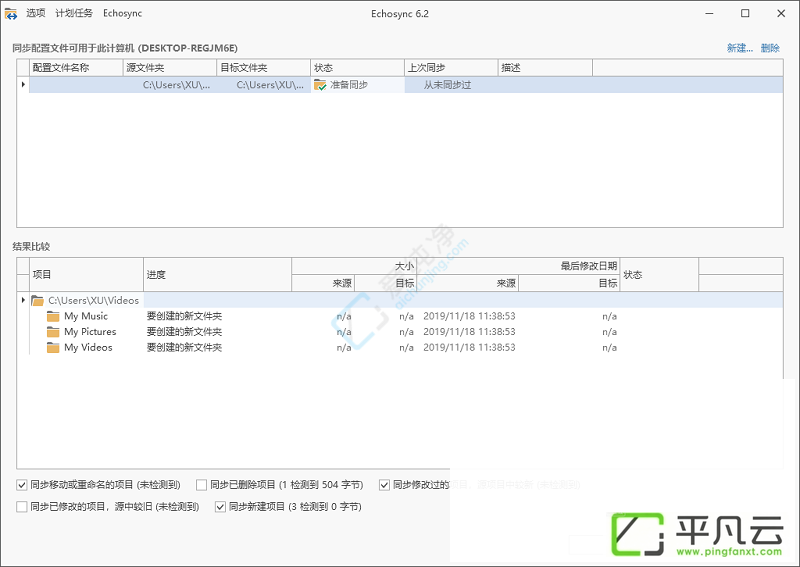
Task: Toggle 同步已修改的项目，源中较旧 checkbox
Action: click(x=21, y=507)
